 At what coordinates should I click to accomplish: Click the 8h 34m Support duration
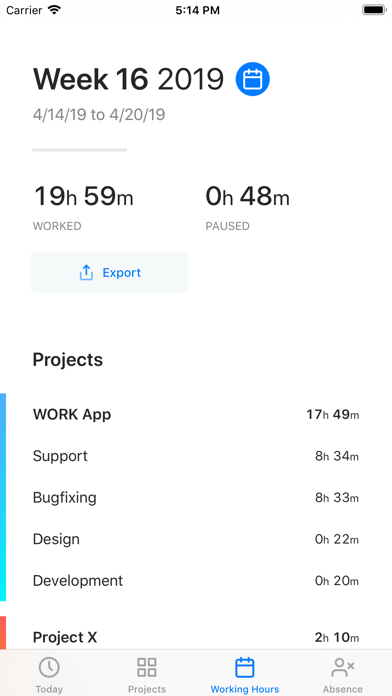click(337, 456)
